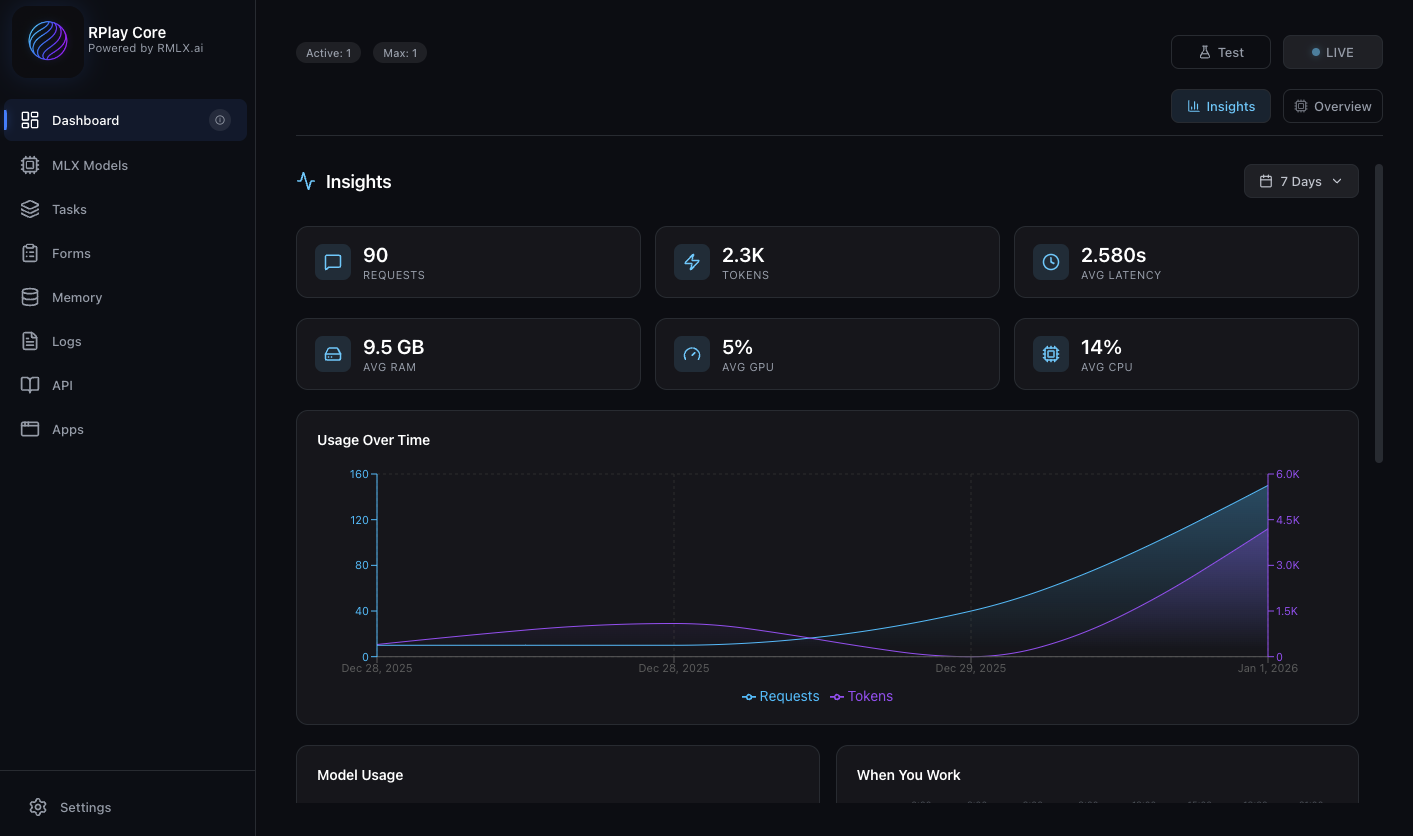1413x836 pixels.
Task: Expand the Dashboard pin control
Action: [220, 119]
